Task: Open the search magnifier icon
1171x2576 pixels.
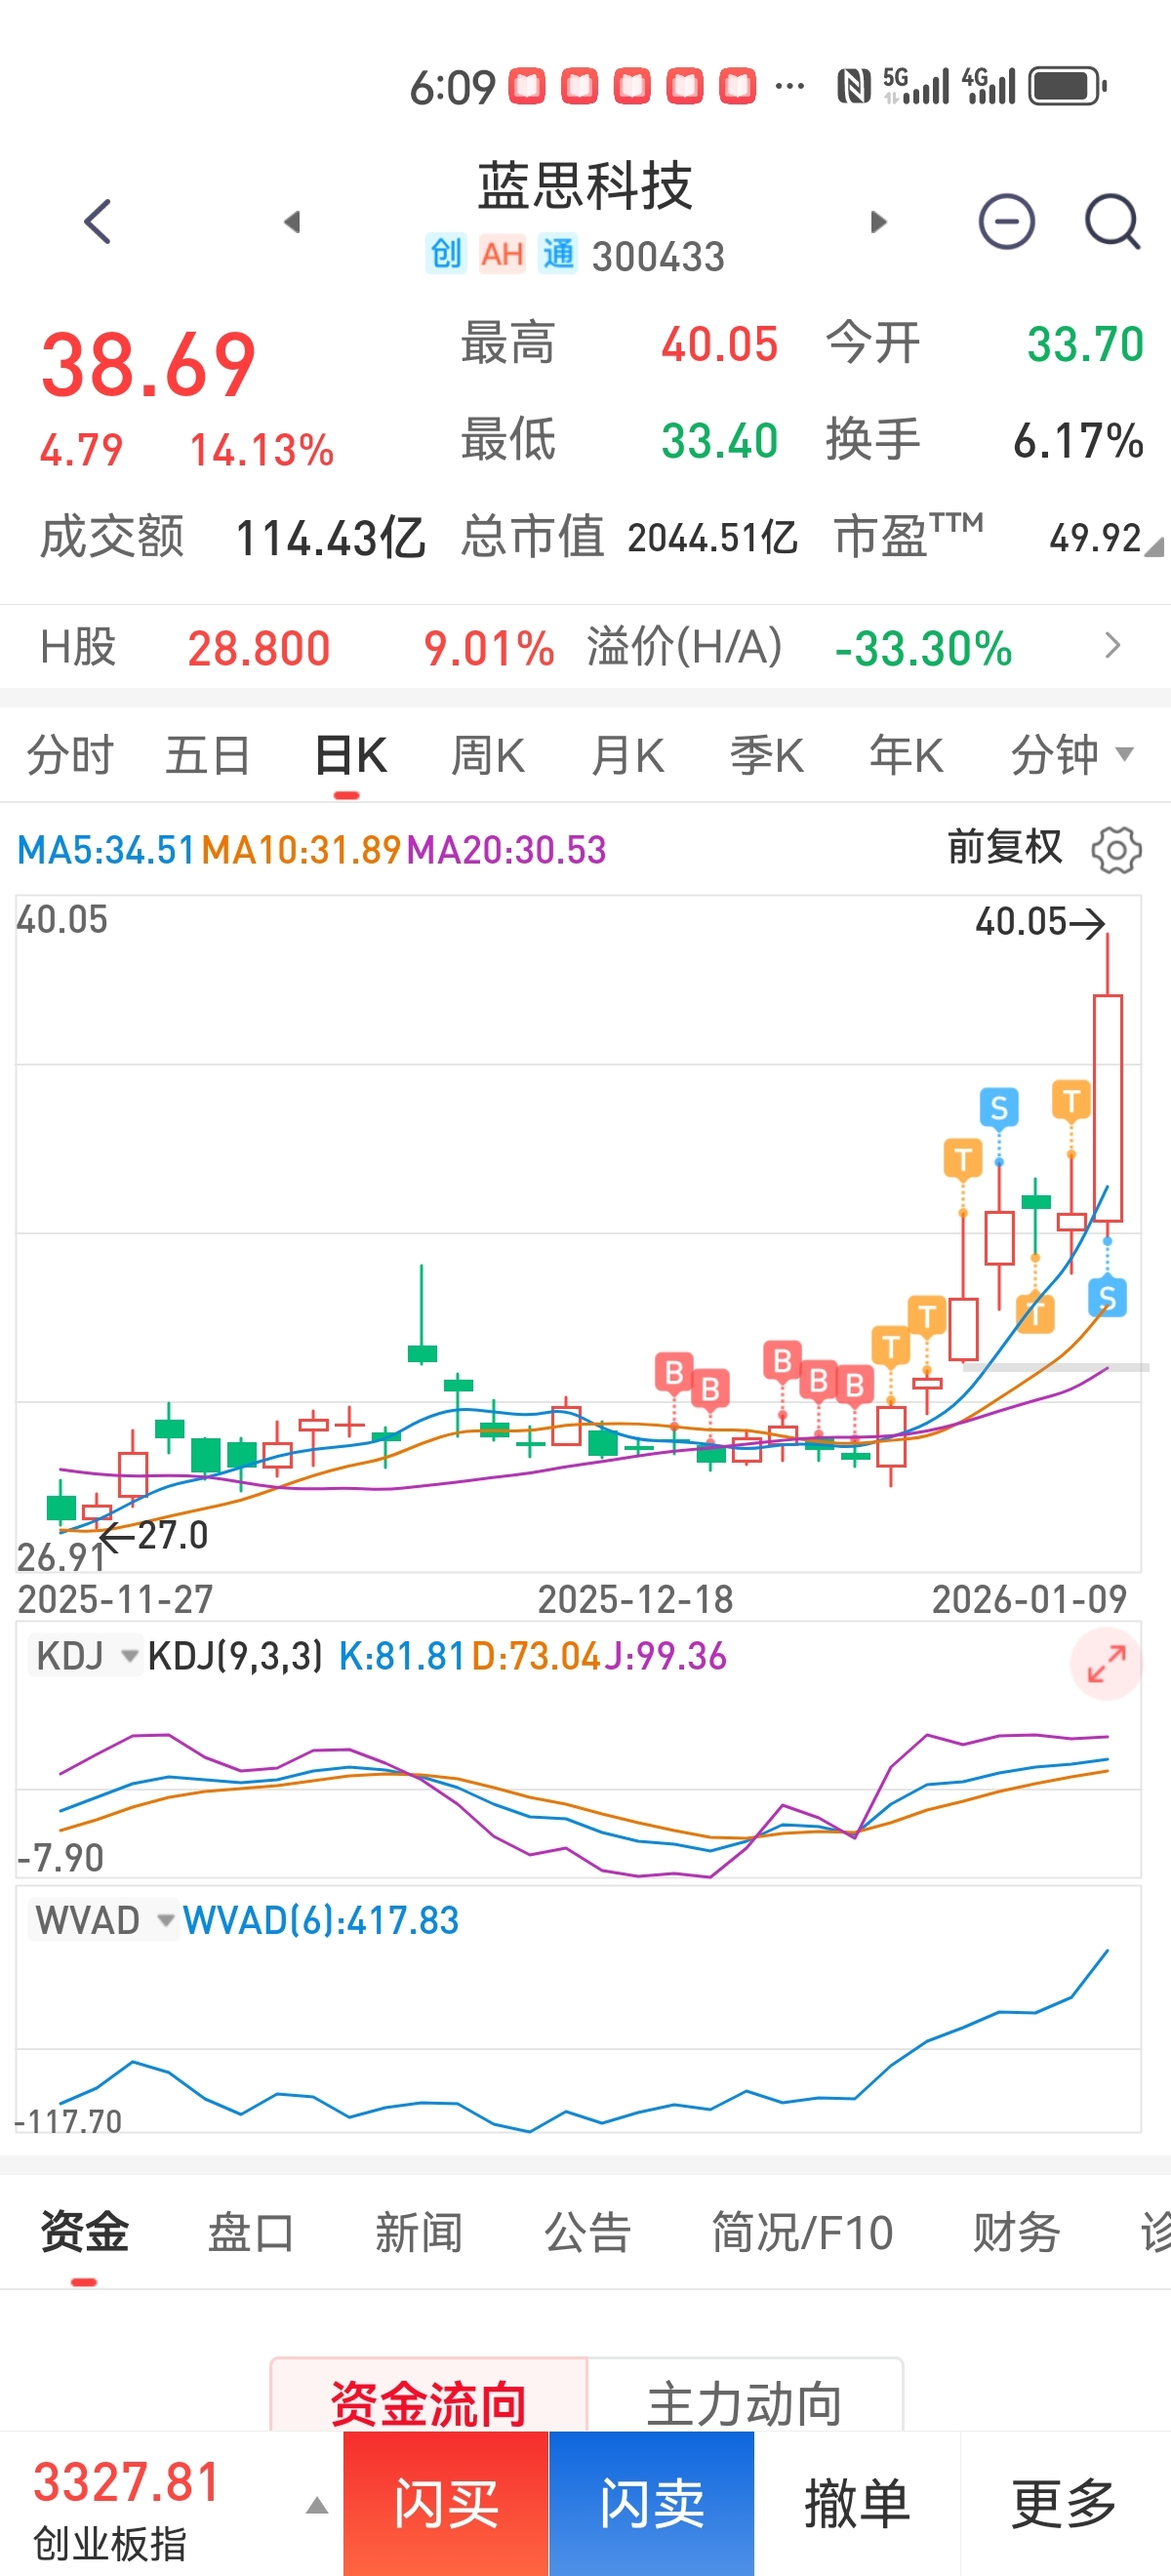Action: pos(1113,221)
